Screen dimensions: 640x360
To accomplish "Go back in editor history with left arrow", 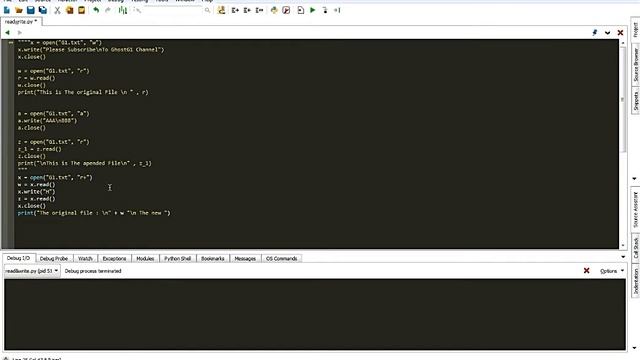I will 7,33.
